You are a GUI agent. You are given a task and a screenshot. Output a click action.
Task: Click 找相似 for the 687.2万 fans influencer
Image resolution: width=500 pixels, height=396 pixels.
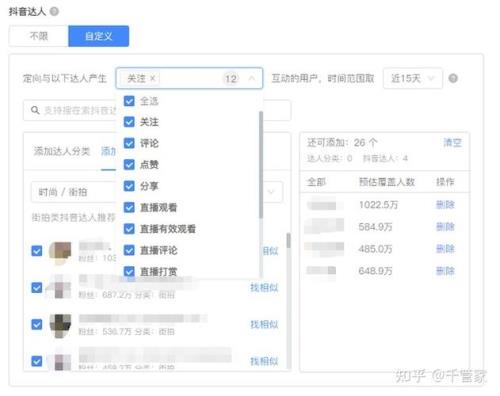(x=264, y=287)
